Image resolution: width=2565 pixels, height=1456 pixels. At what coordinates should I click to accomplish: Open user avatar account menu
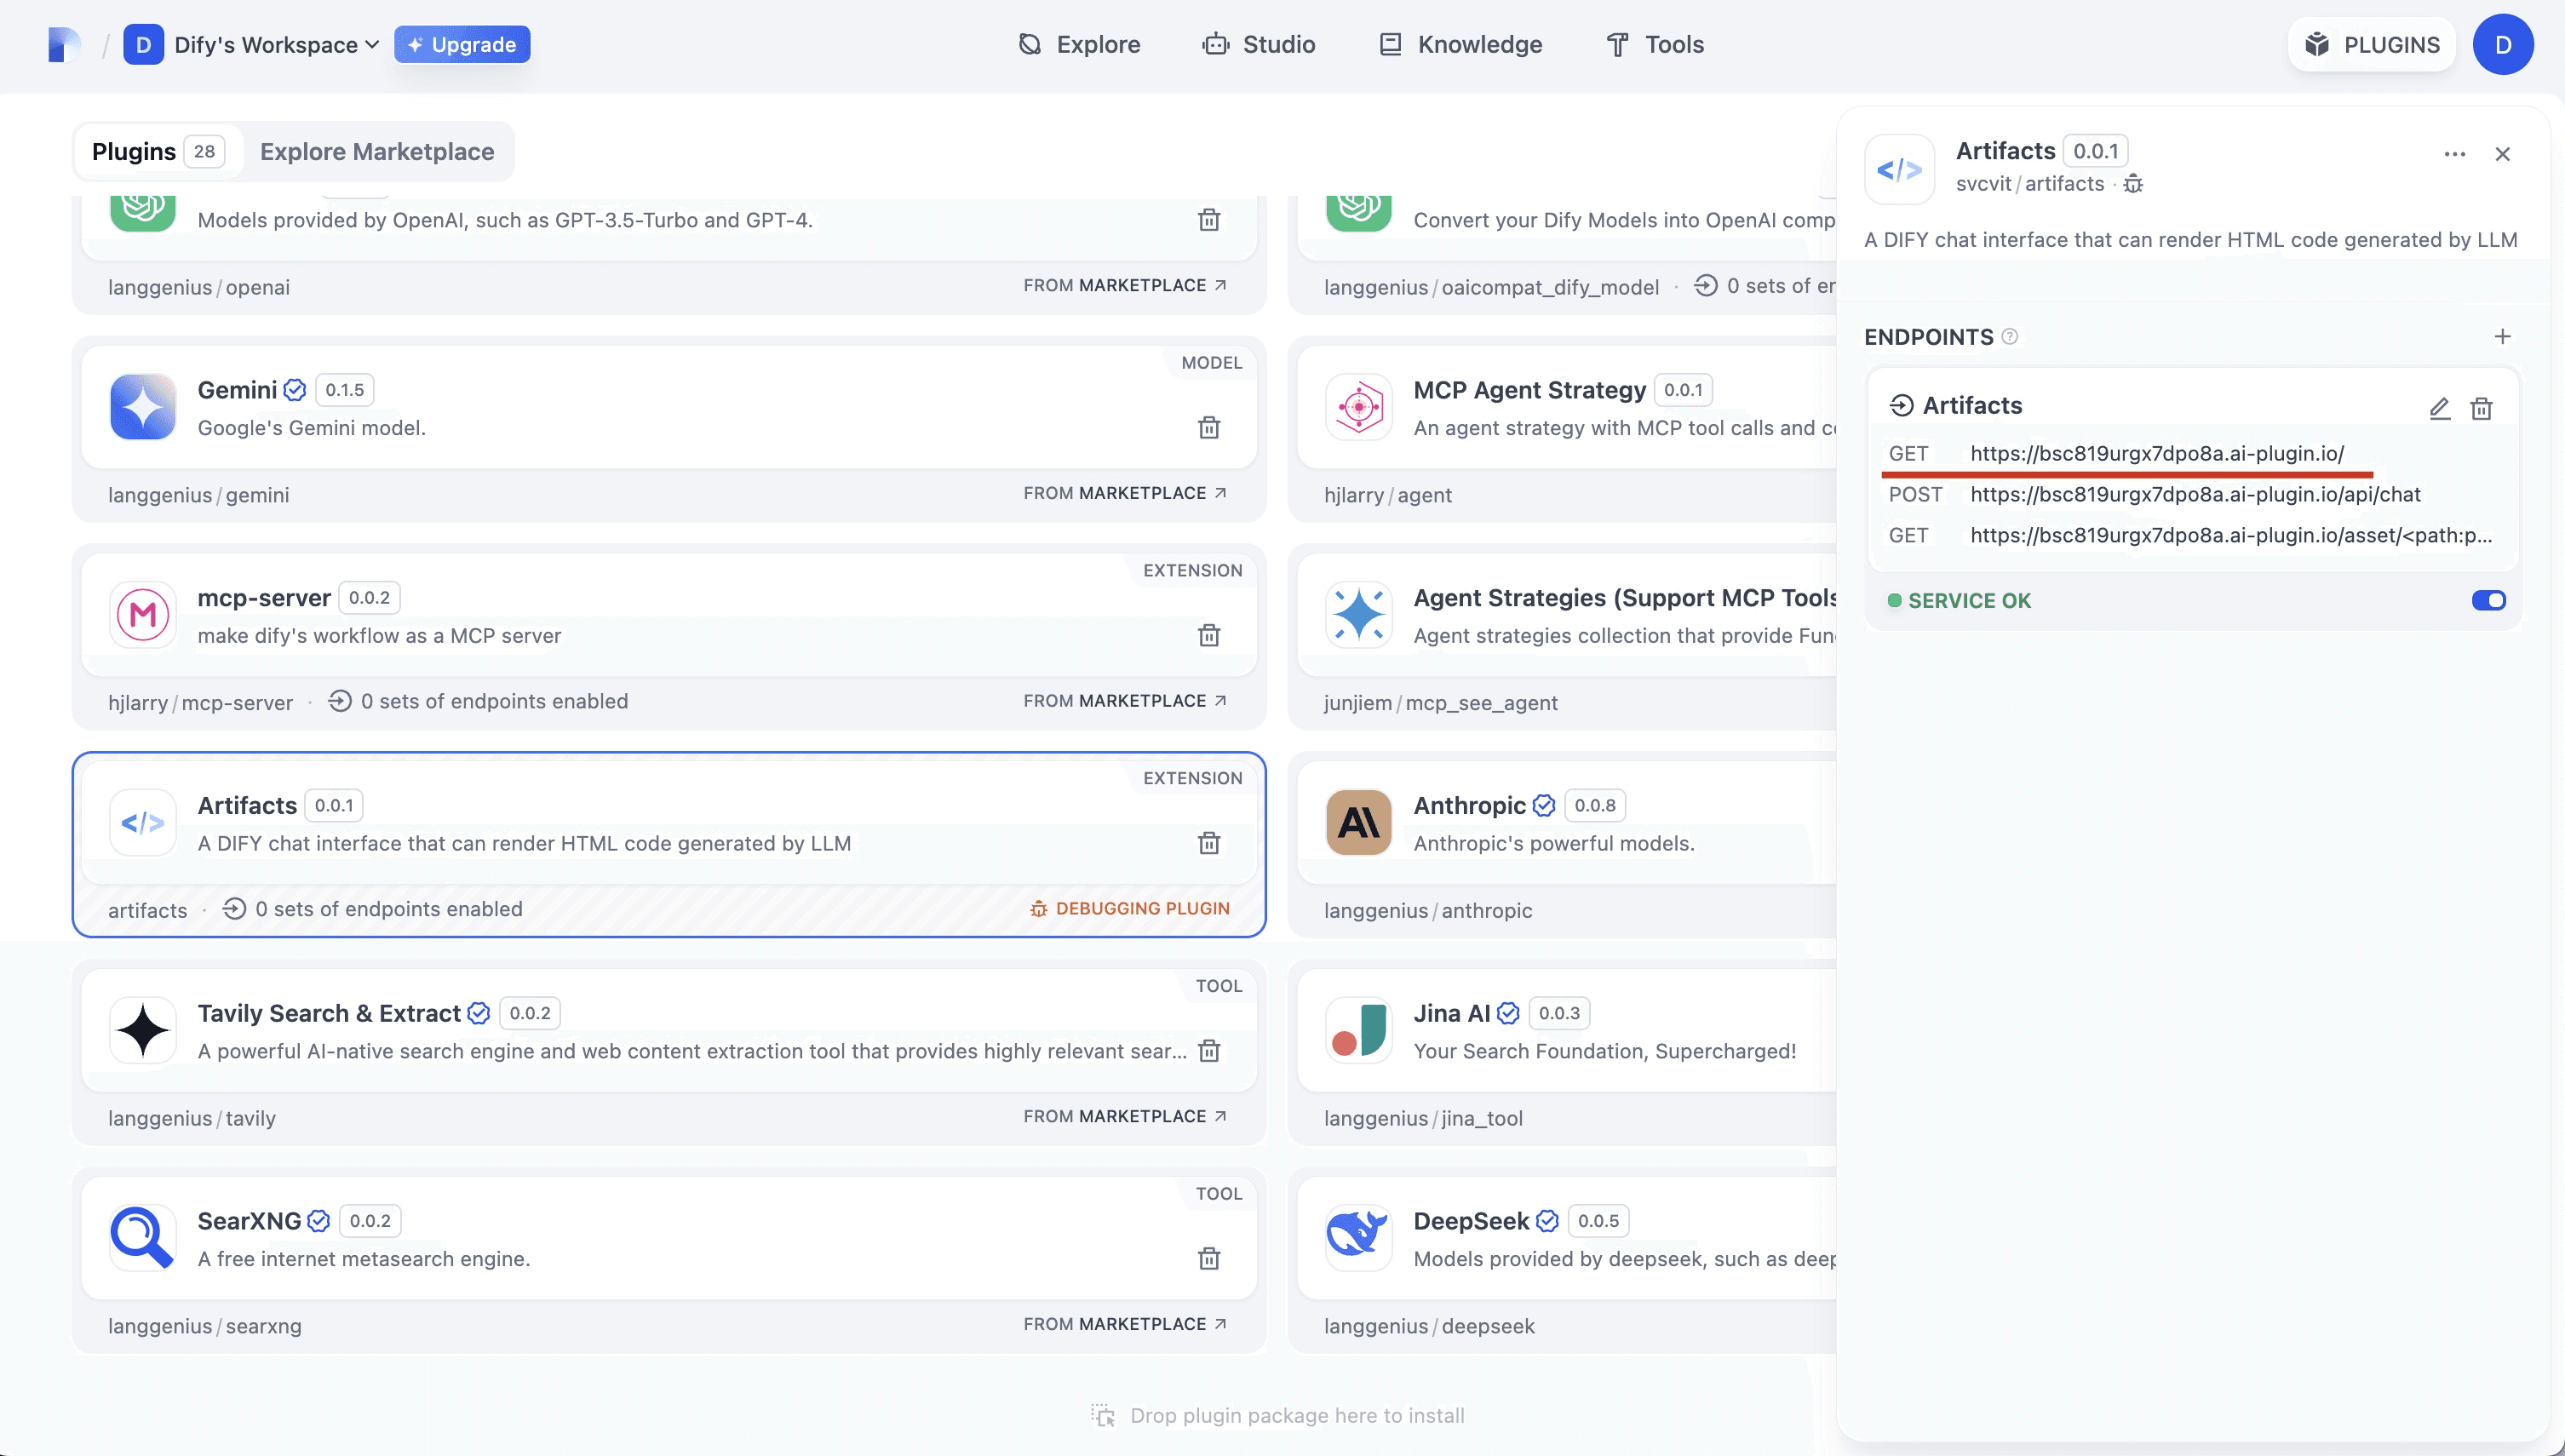(x=2502, y=45)
